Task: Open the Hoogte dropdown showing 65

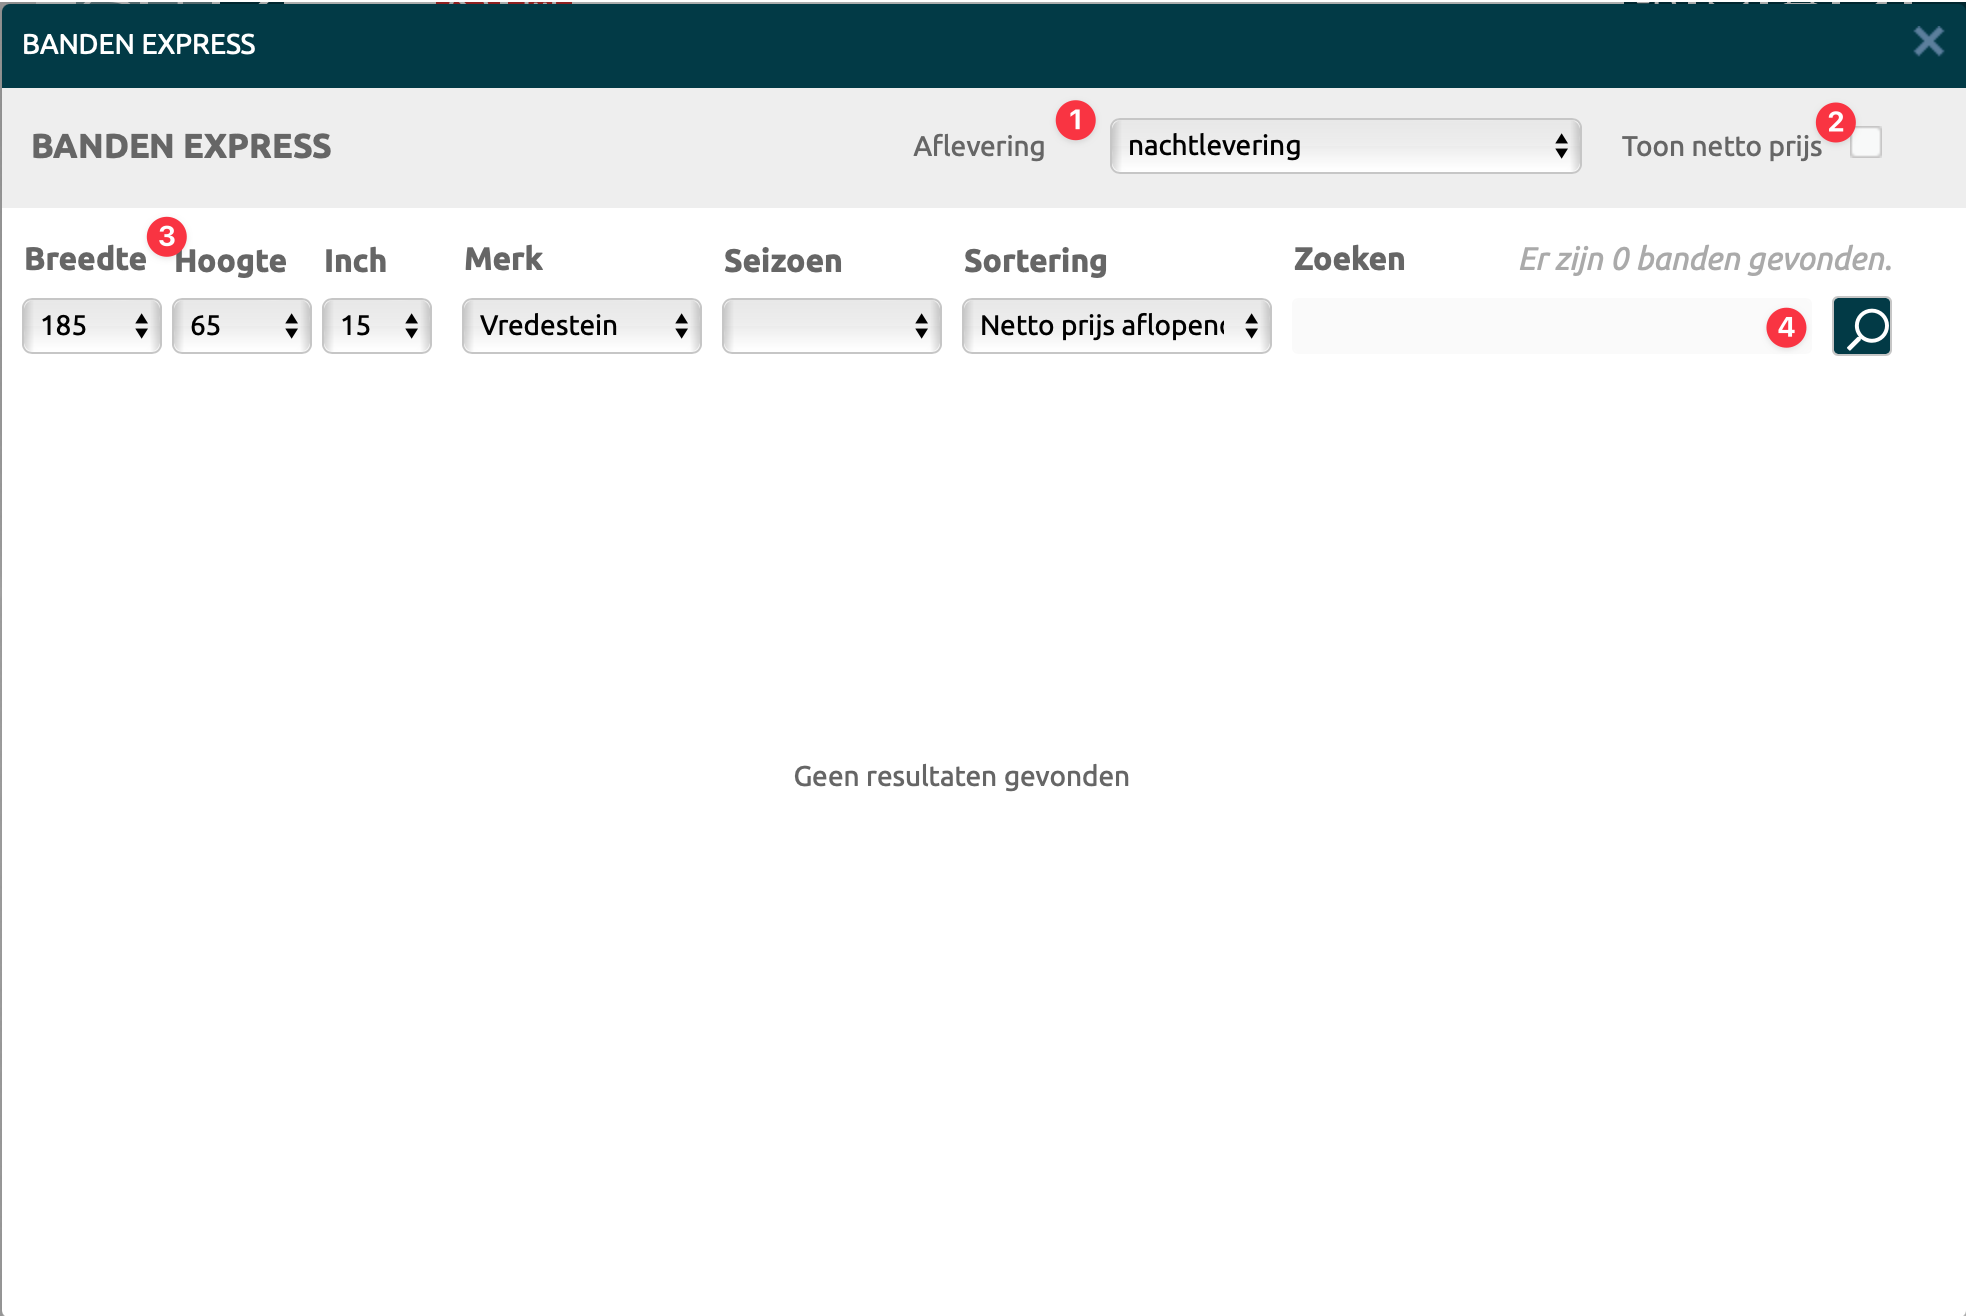Action: (241, 326)
